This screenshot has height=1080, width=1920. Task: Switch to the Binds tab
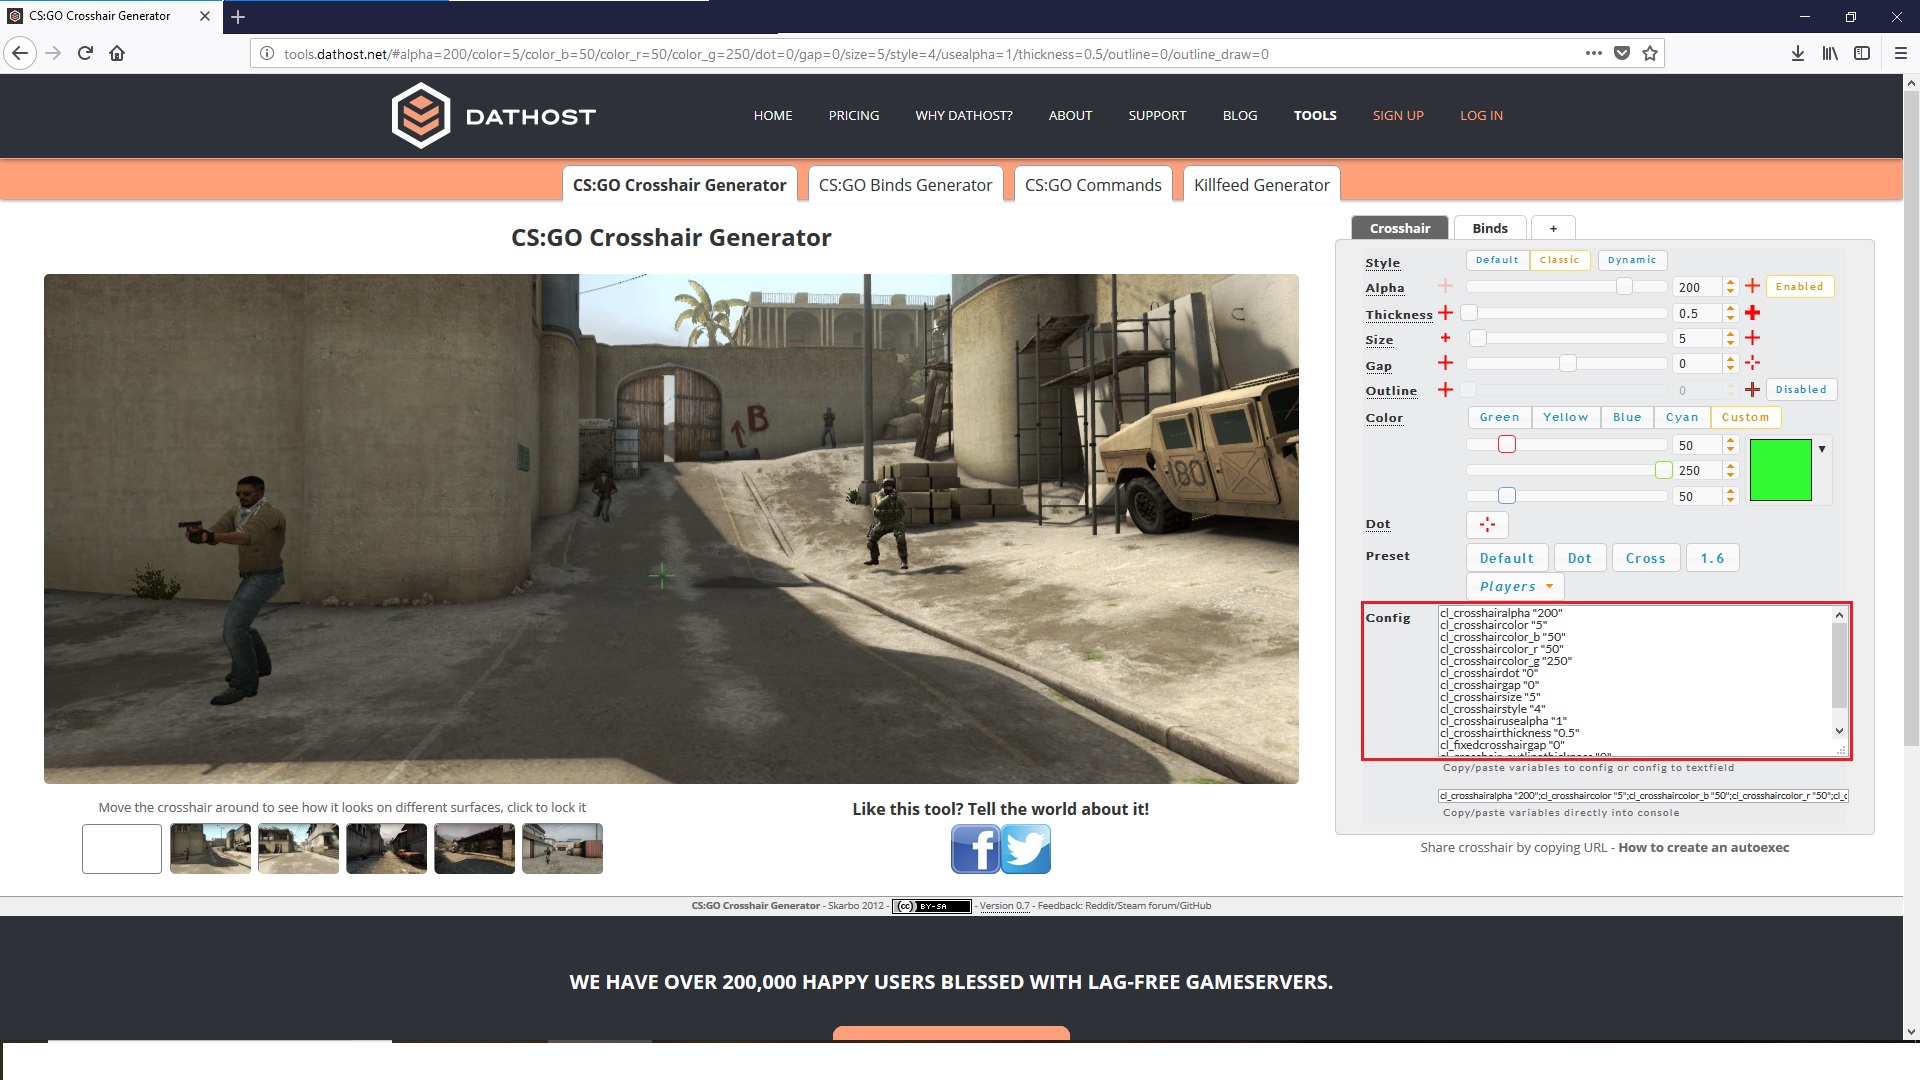point(1489,228)
